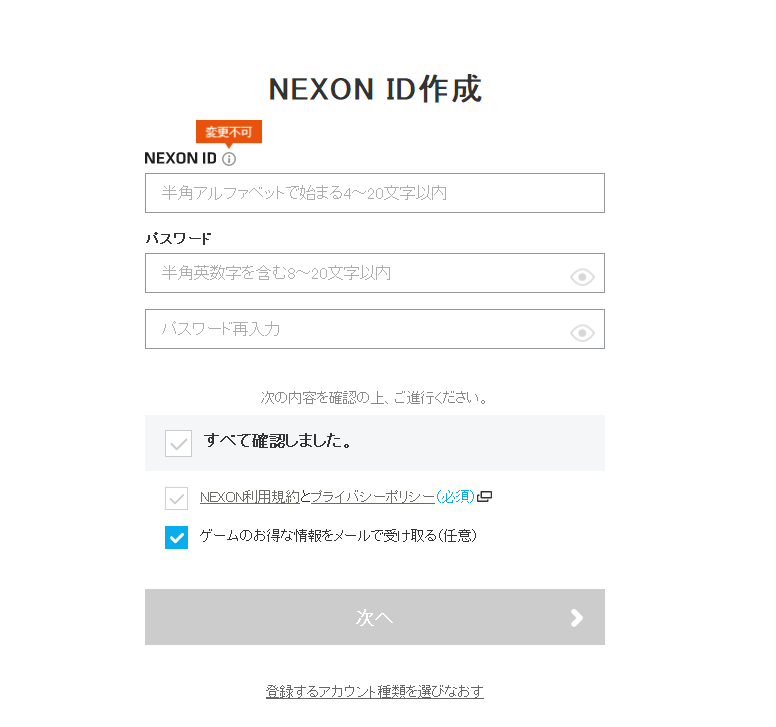Click the すべて確認しました。 label text
Screen dimensions: 776x727
pyautogui.click(x=277, y=440)
